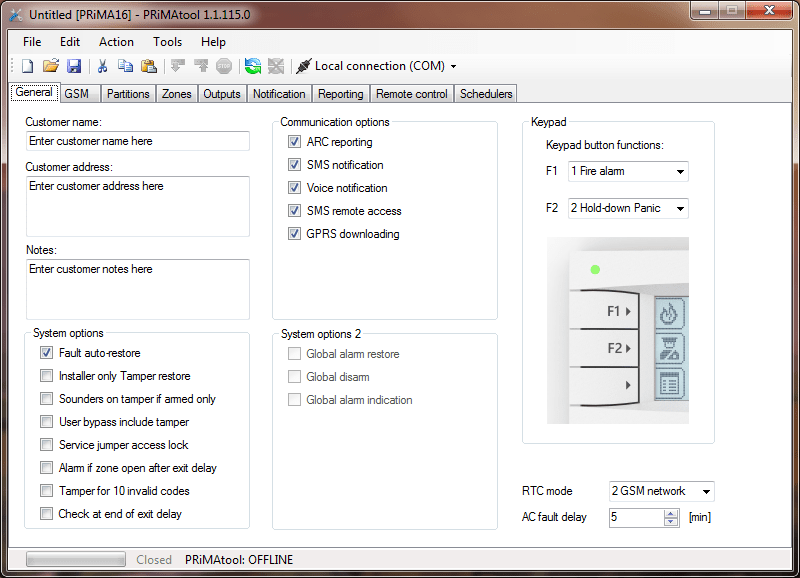Cut using the scissors icon
This screenshot has width=800, height=578.
point(102,66)
